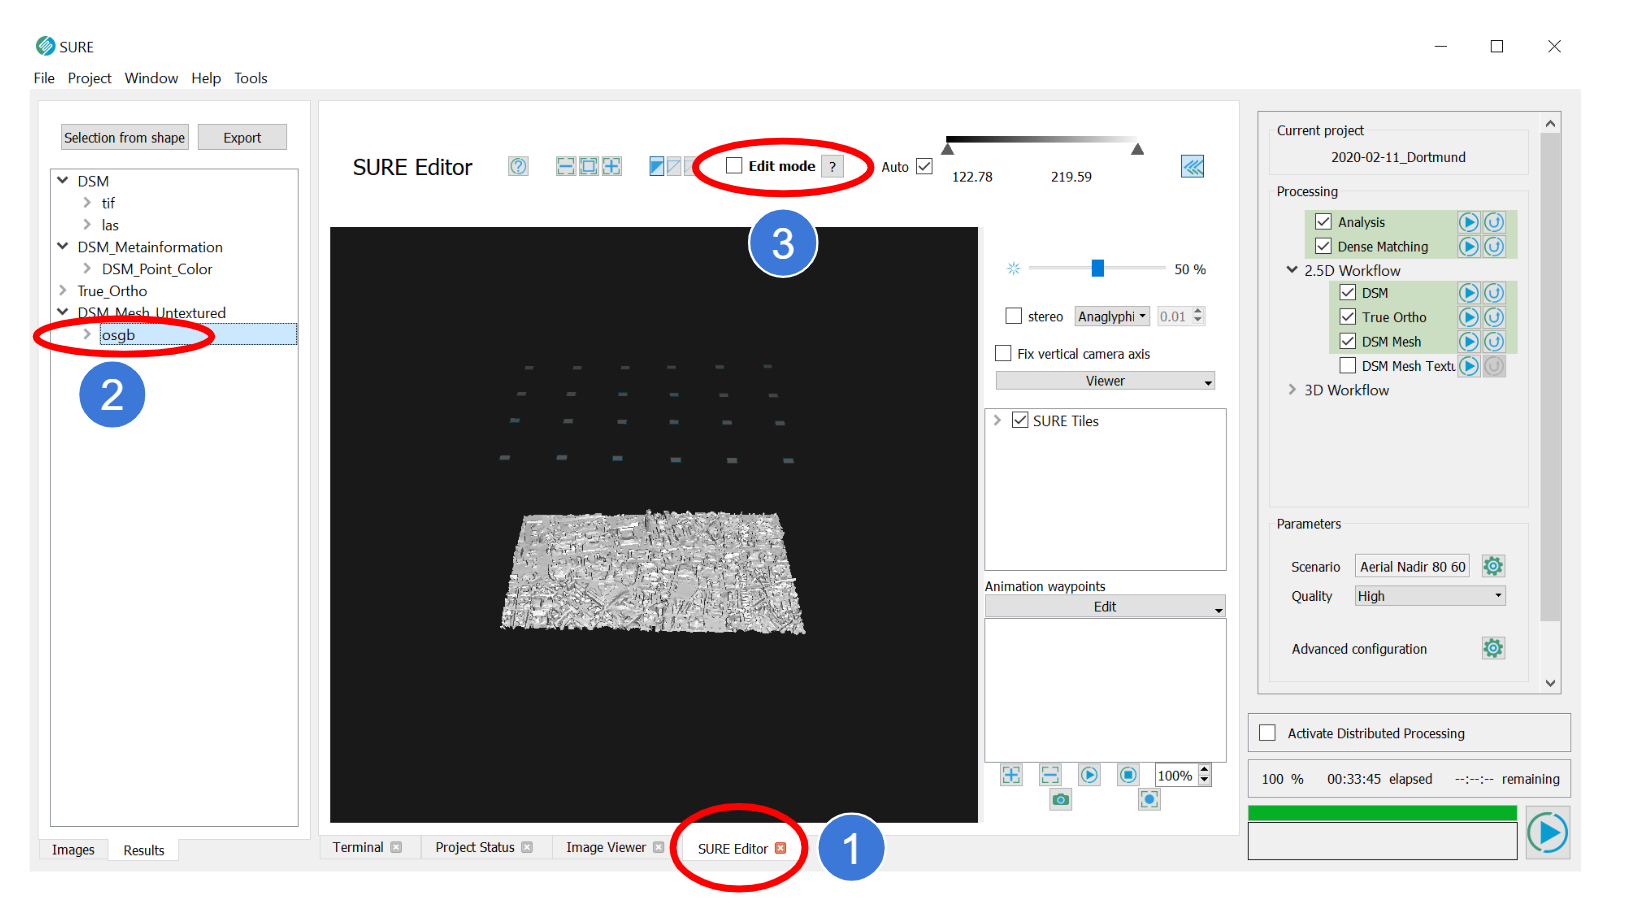Run the DSM Mesh Texture step
The height and width of the screenshot is (918, 1625).
click(x=1468, y=366)
